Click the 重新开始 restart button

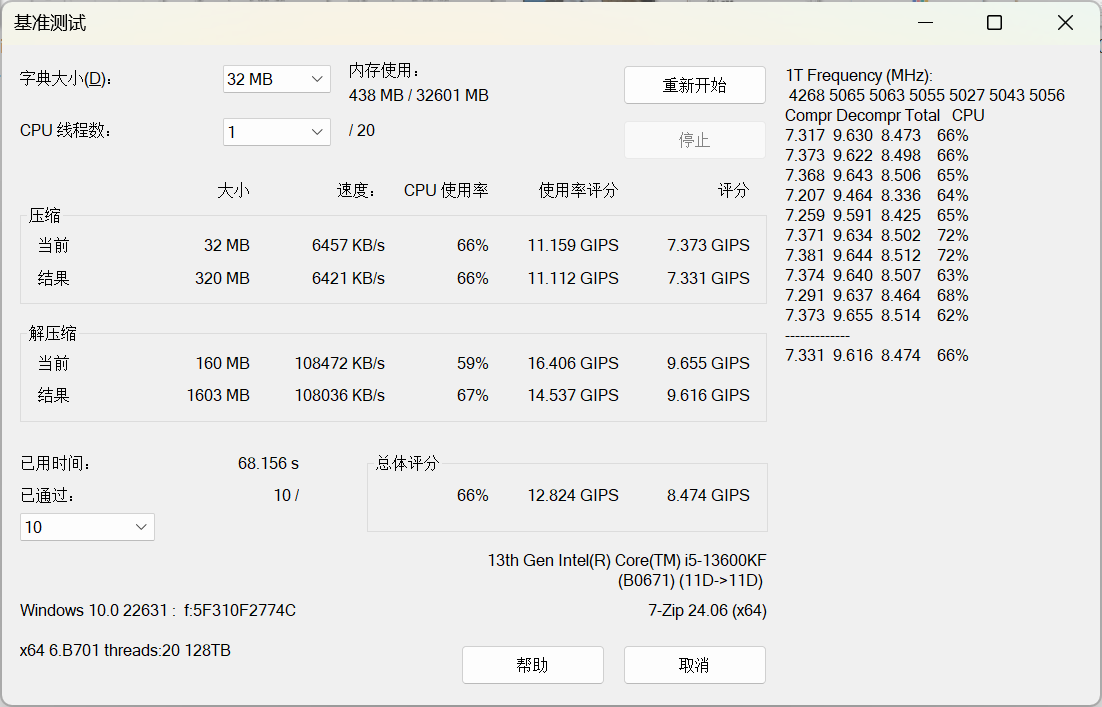pos(694,85)
